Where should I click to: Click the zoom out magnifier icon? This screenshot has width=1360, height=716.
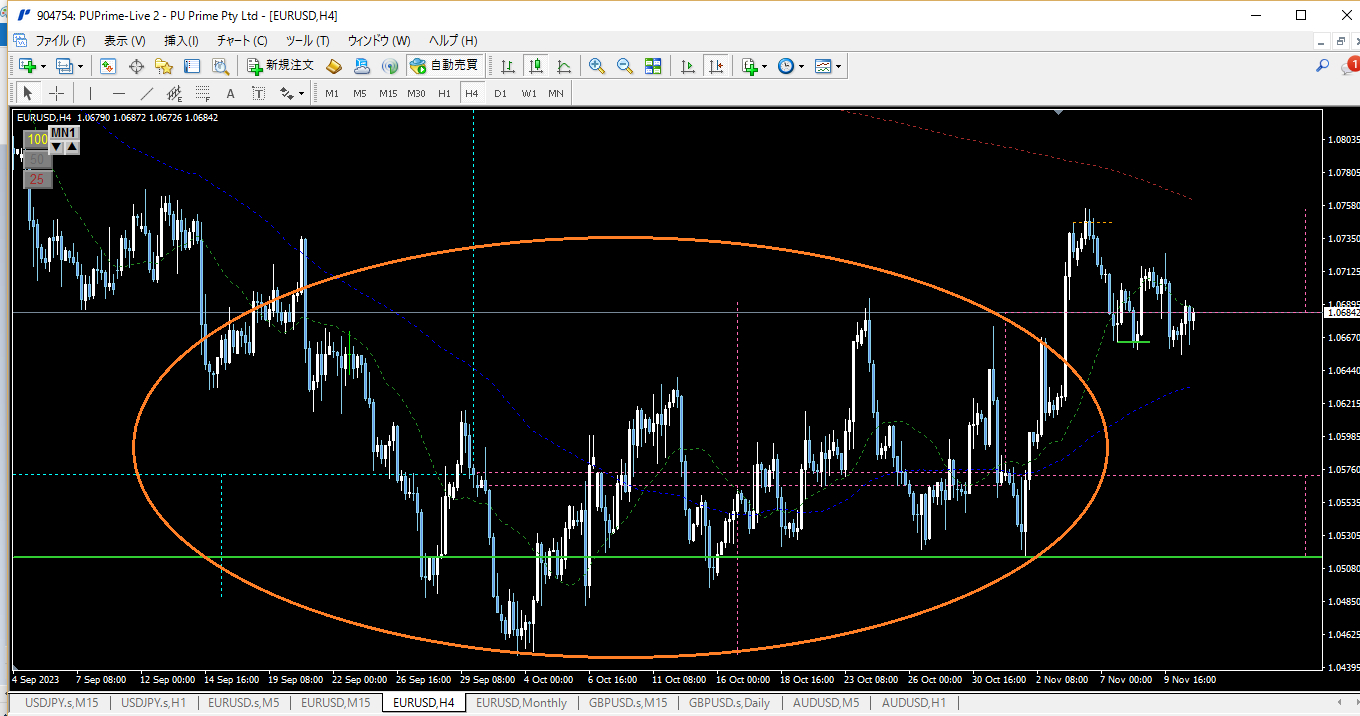click(x=625, y=66)
